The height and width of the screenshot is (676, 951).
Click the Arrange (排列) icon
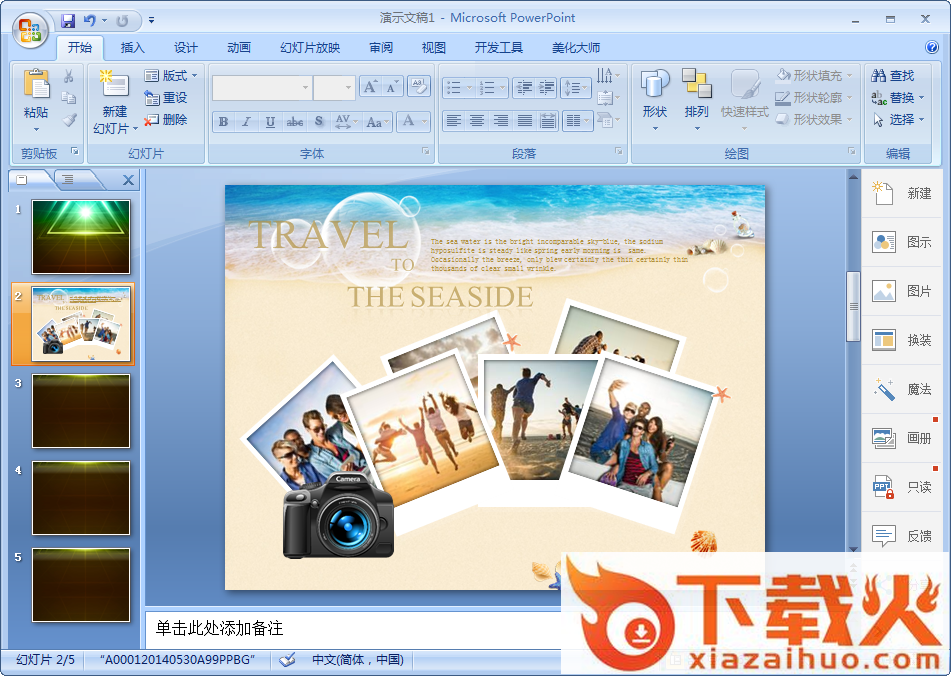click(x=696, y=86)
